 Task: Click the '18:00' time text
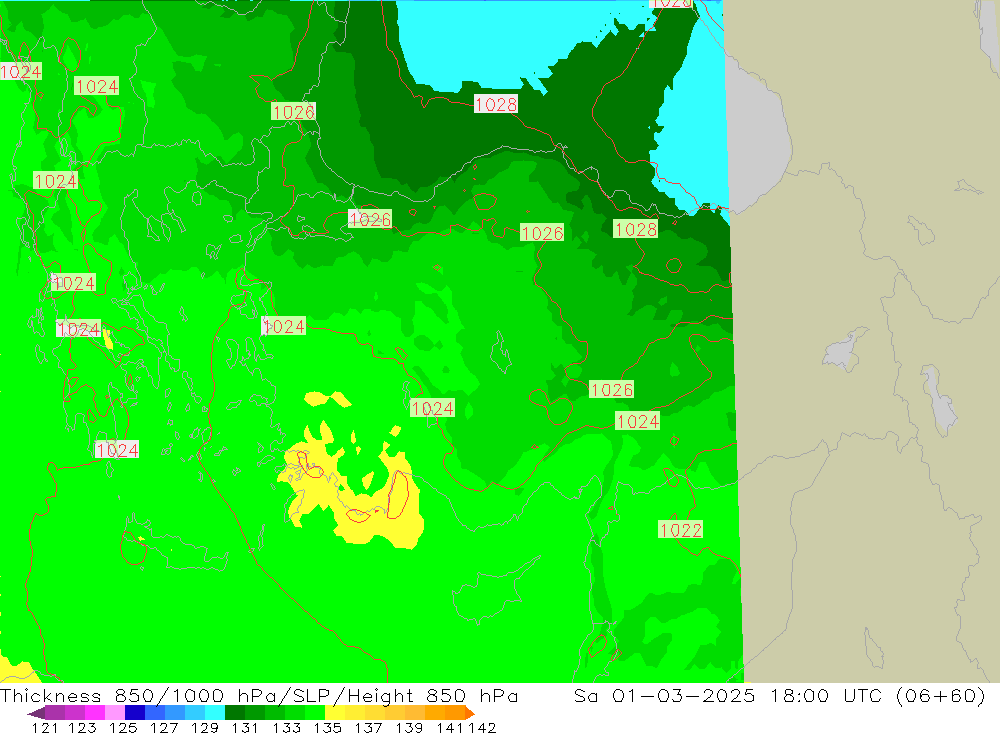pos(799,695)
